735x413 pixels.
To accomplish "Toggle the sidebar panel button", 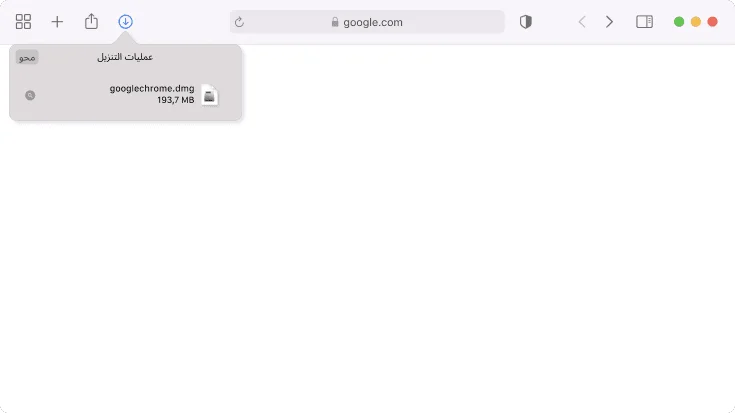I will 644,22.
